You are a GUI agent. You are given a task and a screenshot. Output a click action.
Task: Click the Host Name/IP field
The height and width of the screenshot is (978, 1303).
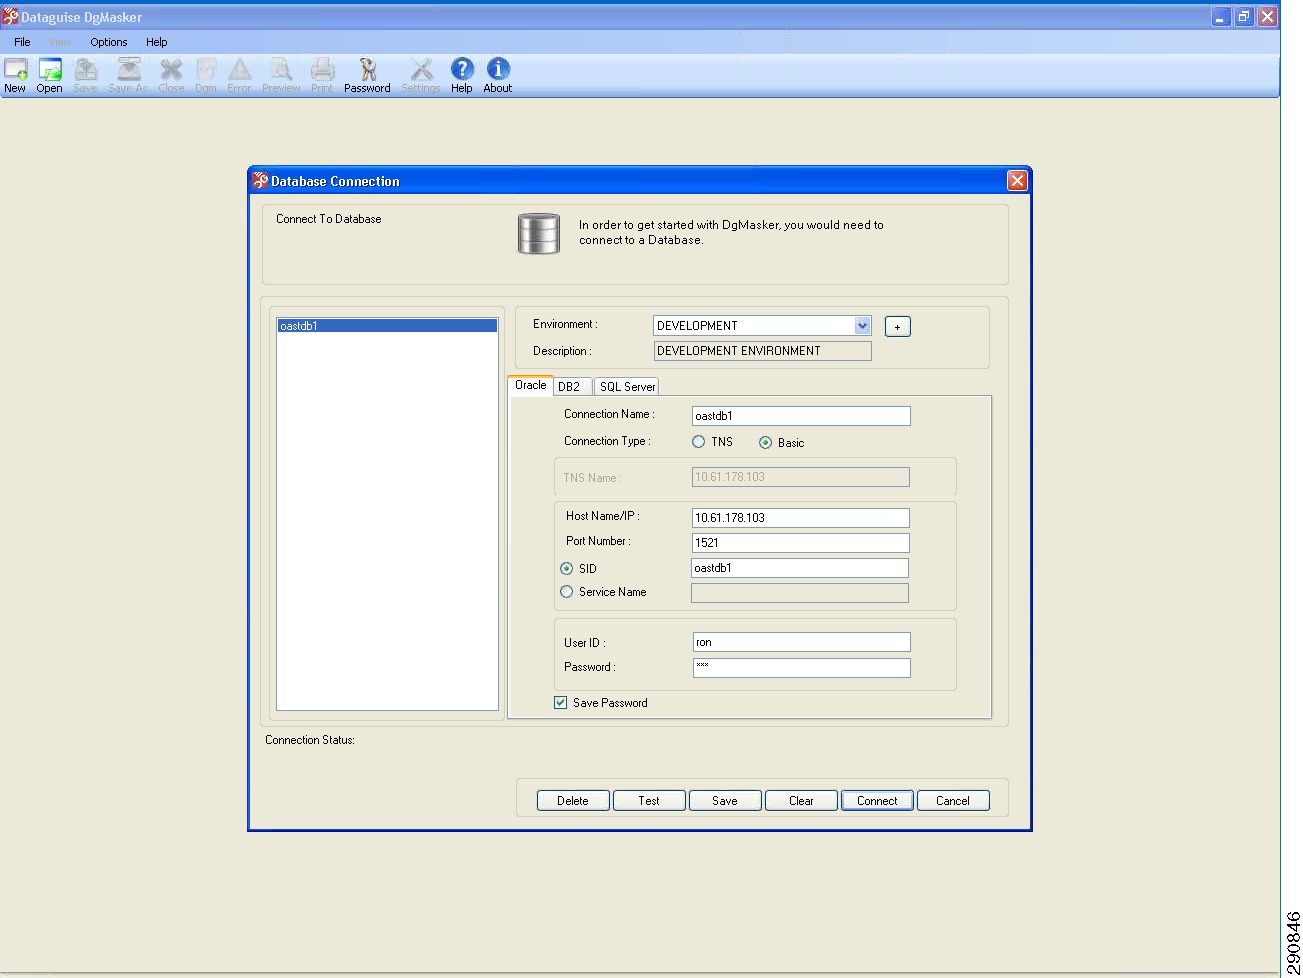click(x=801, y=518)
